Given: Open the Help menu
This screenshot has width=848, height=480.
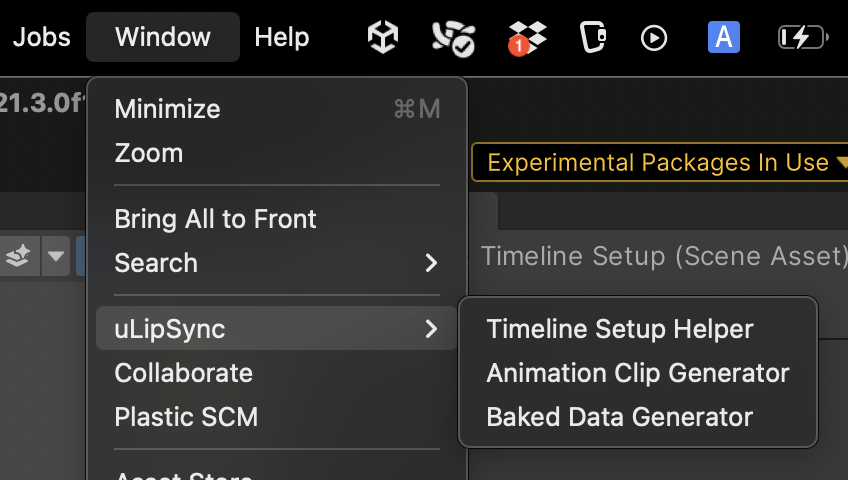Looking at the screenshot, I should click(282, 38).
